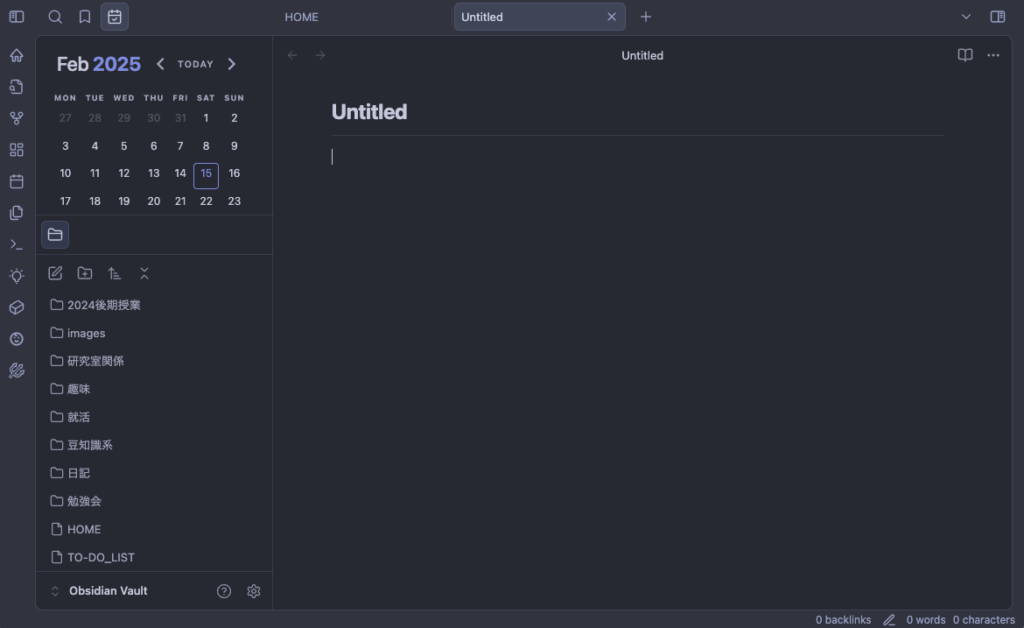This screenshot has height=628, width=1024.
Task: Open more options three-dot menu
Action: (x=993, y=55)
